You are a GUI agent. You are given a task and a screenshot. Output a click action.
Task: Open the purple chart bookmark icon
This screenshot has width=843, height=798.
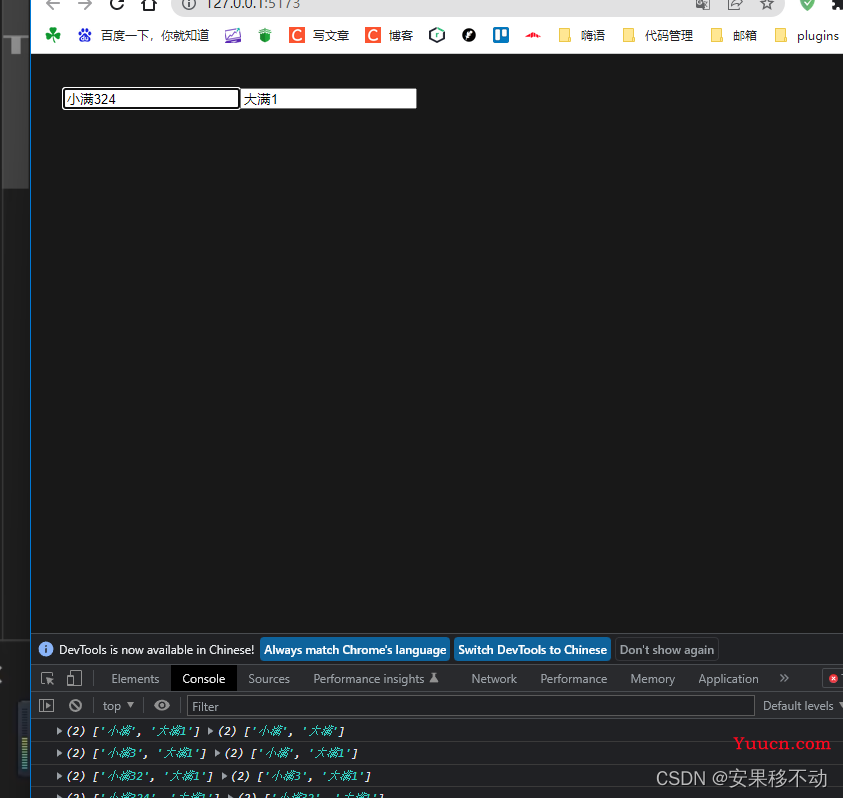(x=233, y=35)
